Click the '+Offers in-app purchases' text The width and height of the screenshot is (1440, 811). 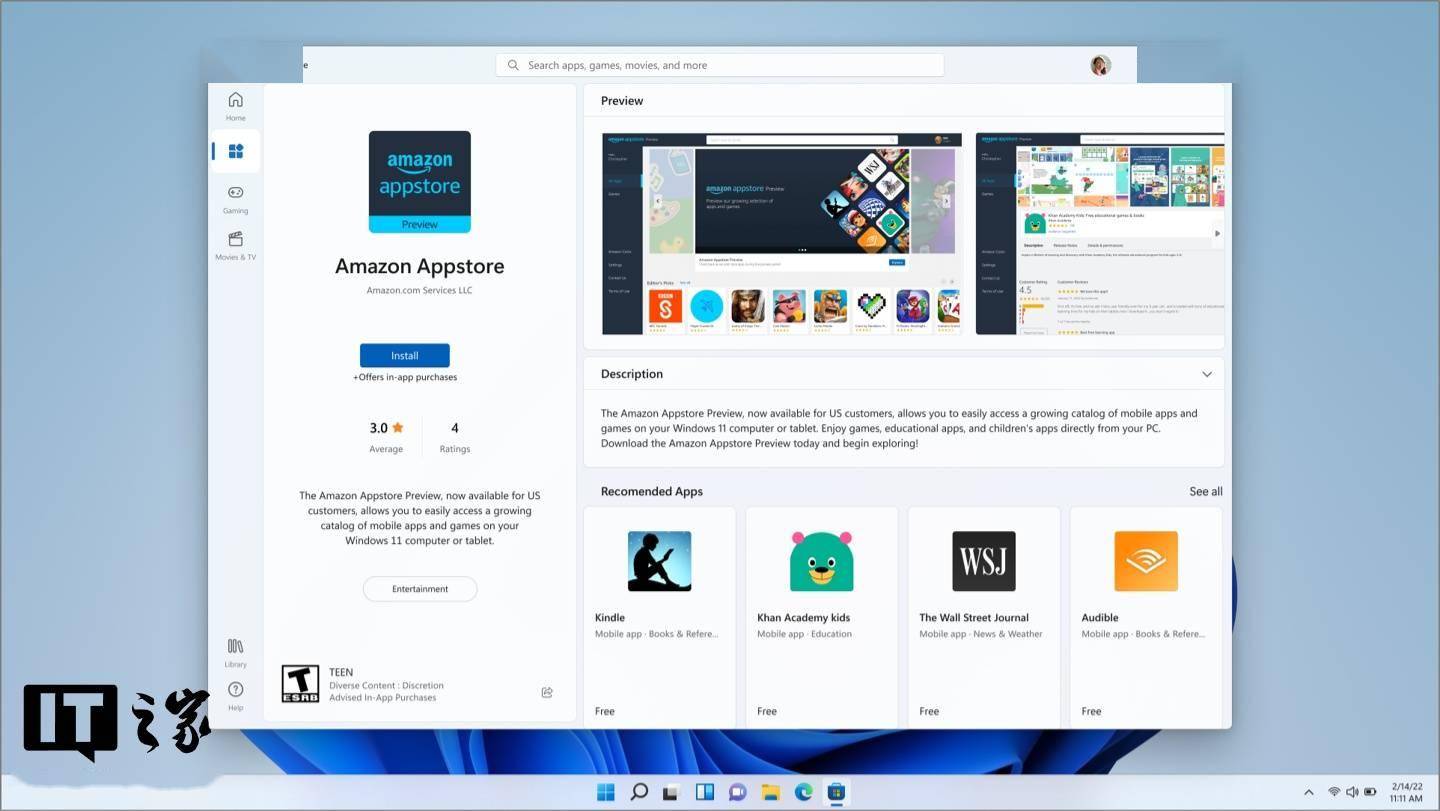[405, 377]
